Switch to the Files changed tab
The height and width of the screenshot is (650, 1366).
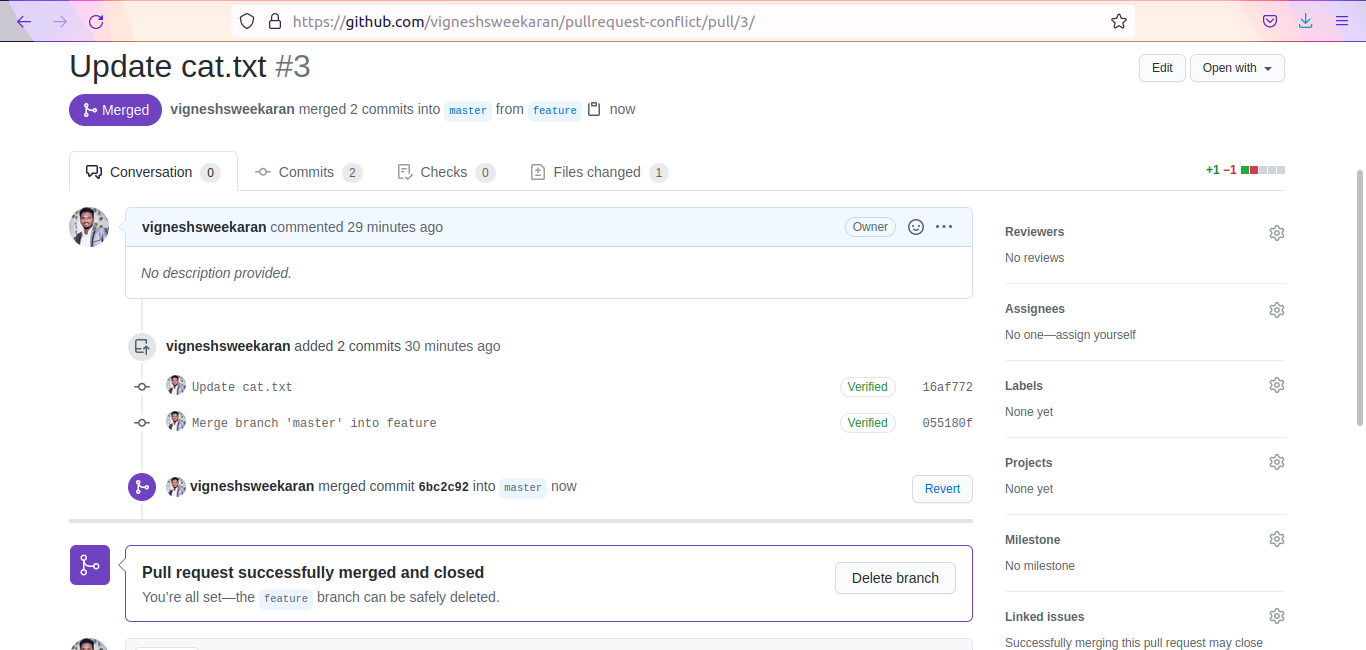point(596,172)
